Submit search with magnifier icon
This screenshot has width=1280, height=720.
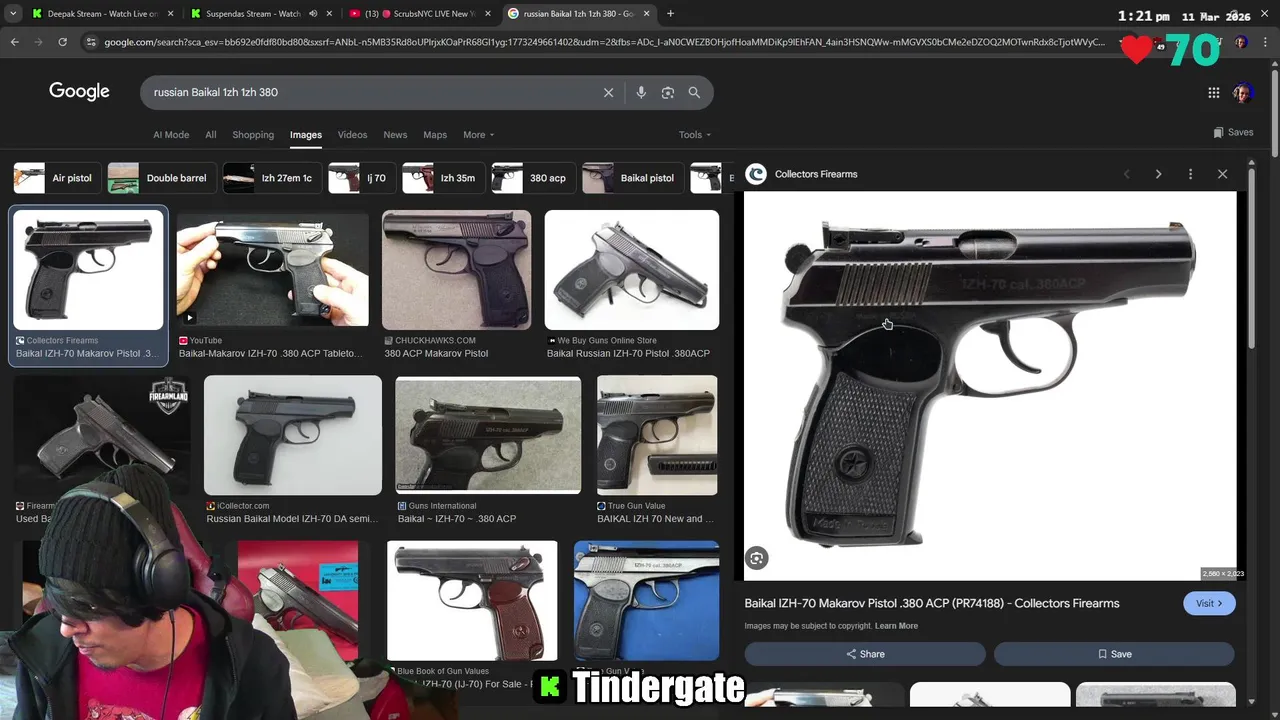[x=694, y=92]
